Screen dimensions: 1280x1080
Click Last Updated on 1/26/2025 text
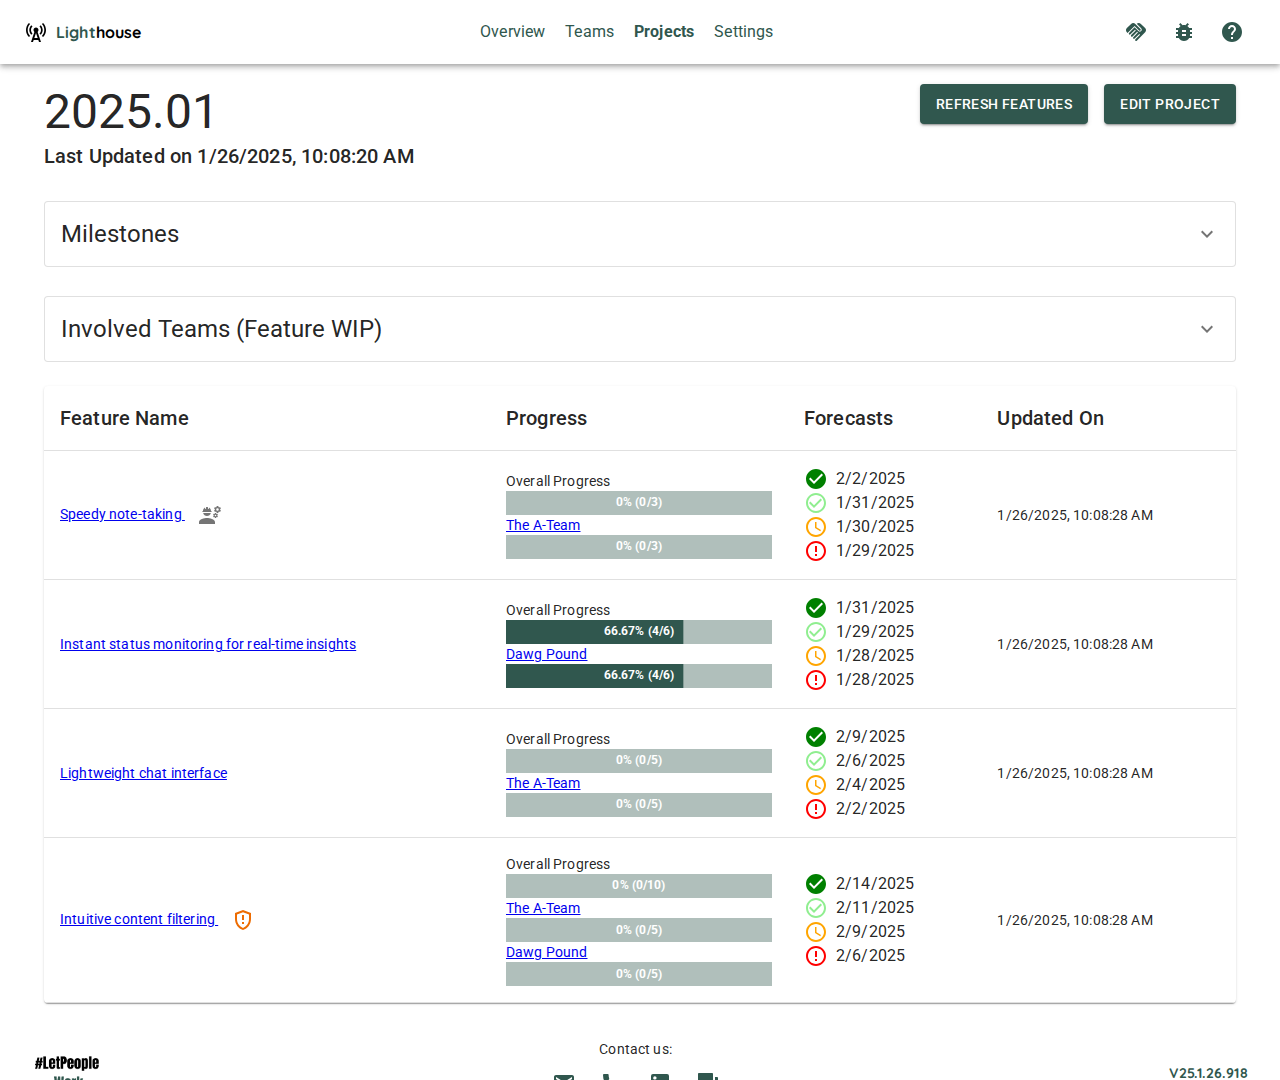click(229, 157)
